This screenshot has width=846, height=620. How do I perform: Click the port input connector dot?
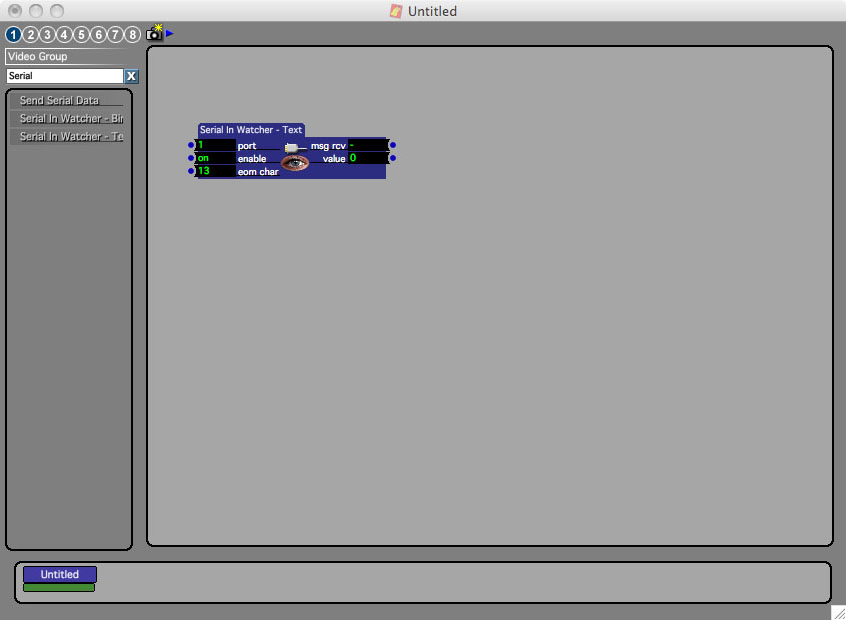pos(191,146)
